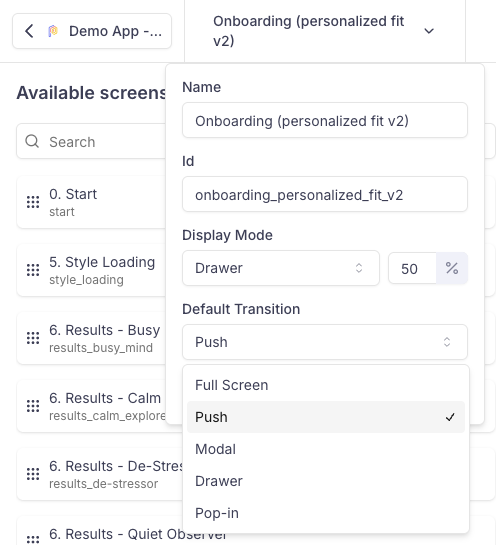Click the Id input field
The height and width of the screenshot is (545, 496).
tap(325, 194)
